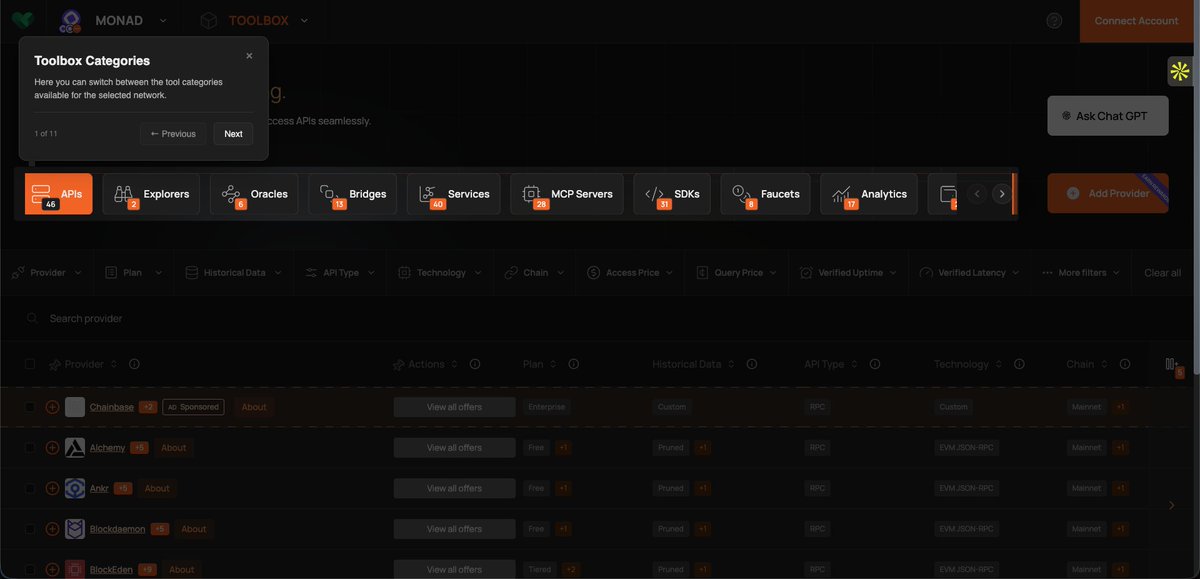
Task: Click the Add Provider button
Action: 1108,193
